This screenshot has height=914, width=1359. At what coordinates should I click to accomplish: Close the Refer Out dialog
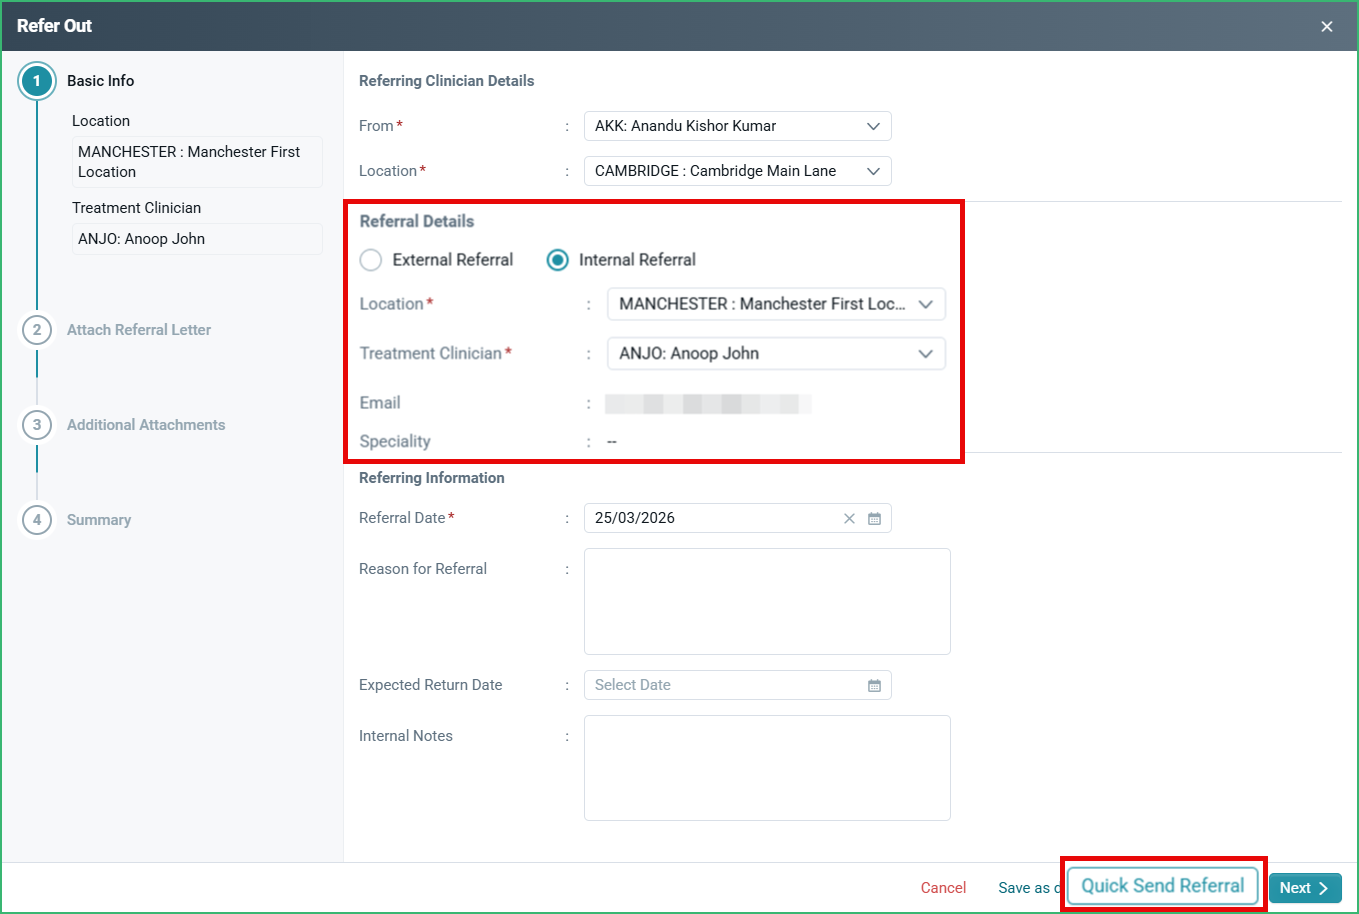[x=1326, y=27]
